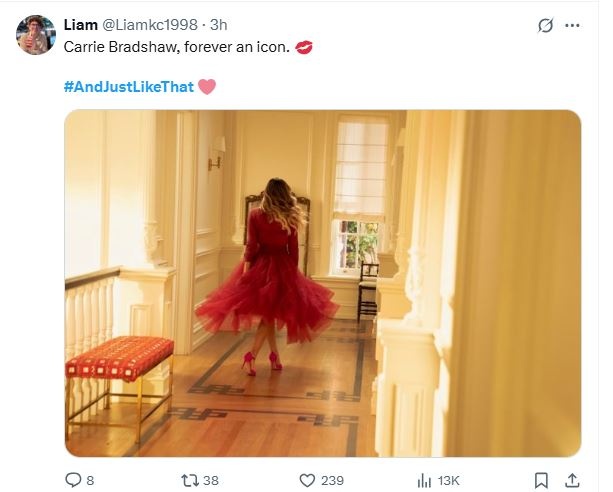
Task: Click the share post icon
Action: point(572,480)
